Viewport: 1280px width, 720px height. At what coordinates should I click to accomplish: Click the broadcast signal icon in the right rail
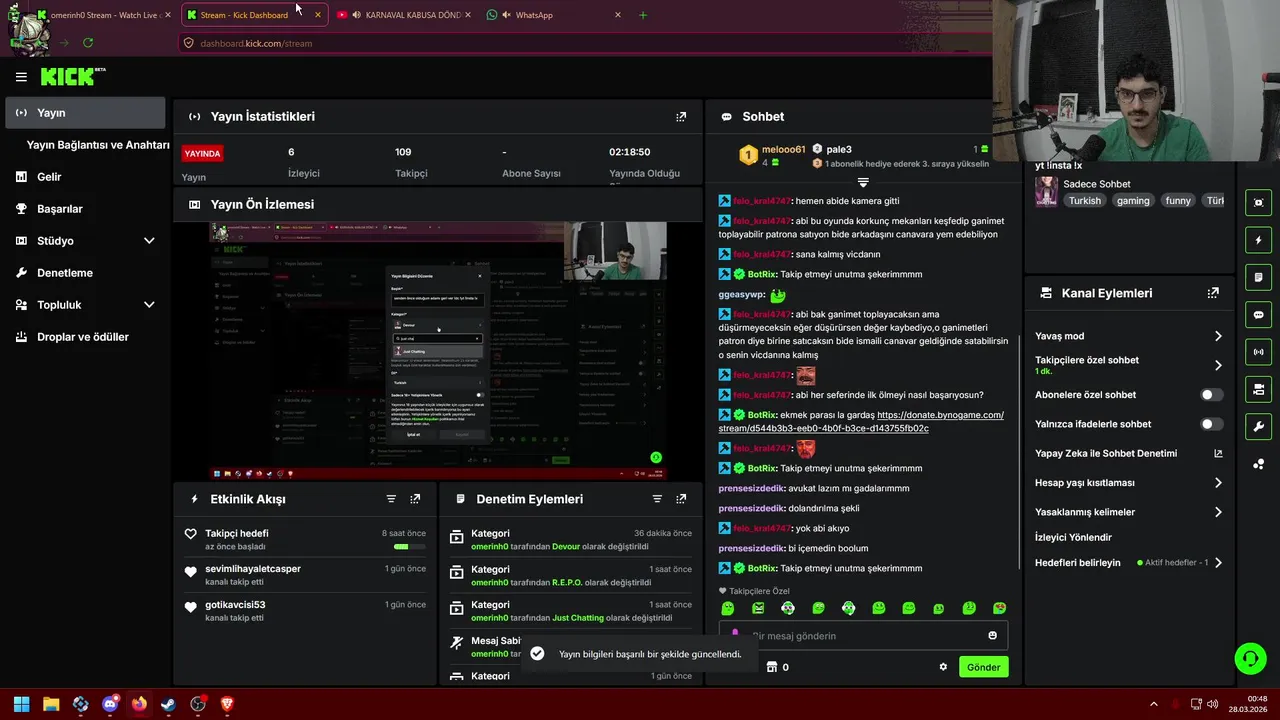tap(1259, 352)
